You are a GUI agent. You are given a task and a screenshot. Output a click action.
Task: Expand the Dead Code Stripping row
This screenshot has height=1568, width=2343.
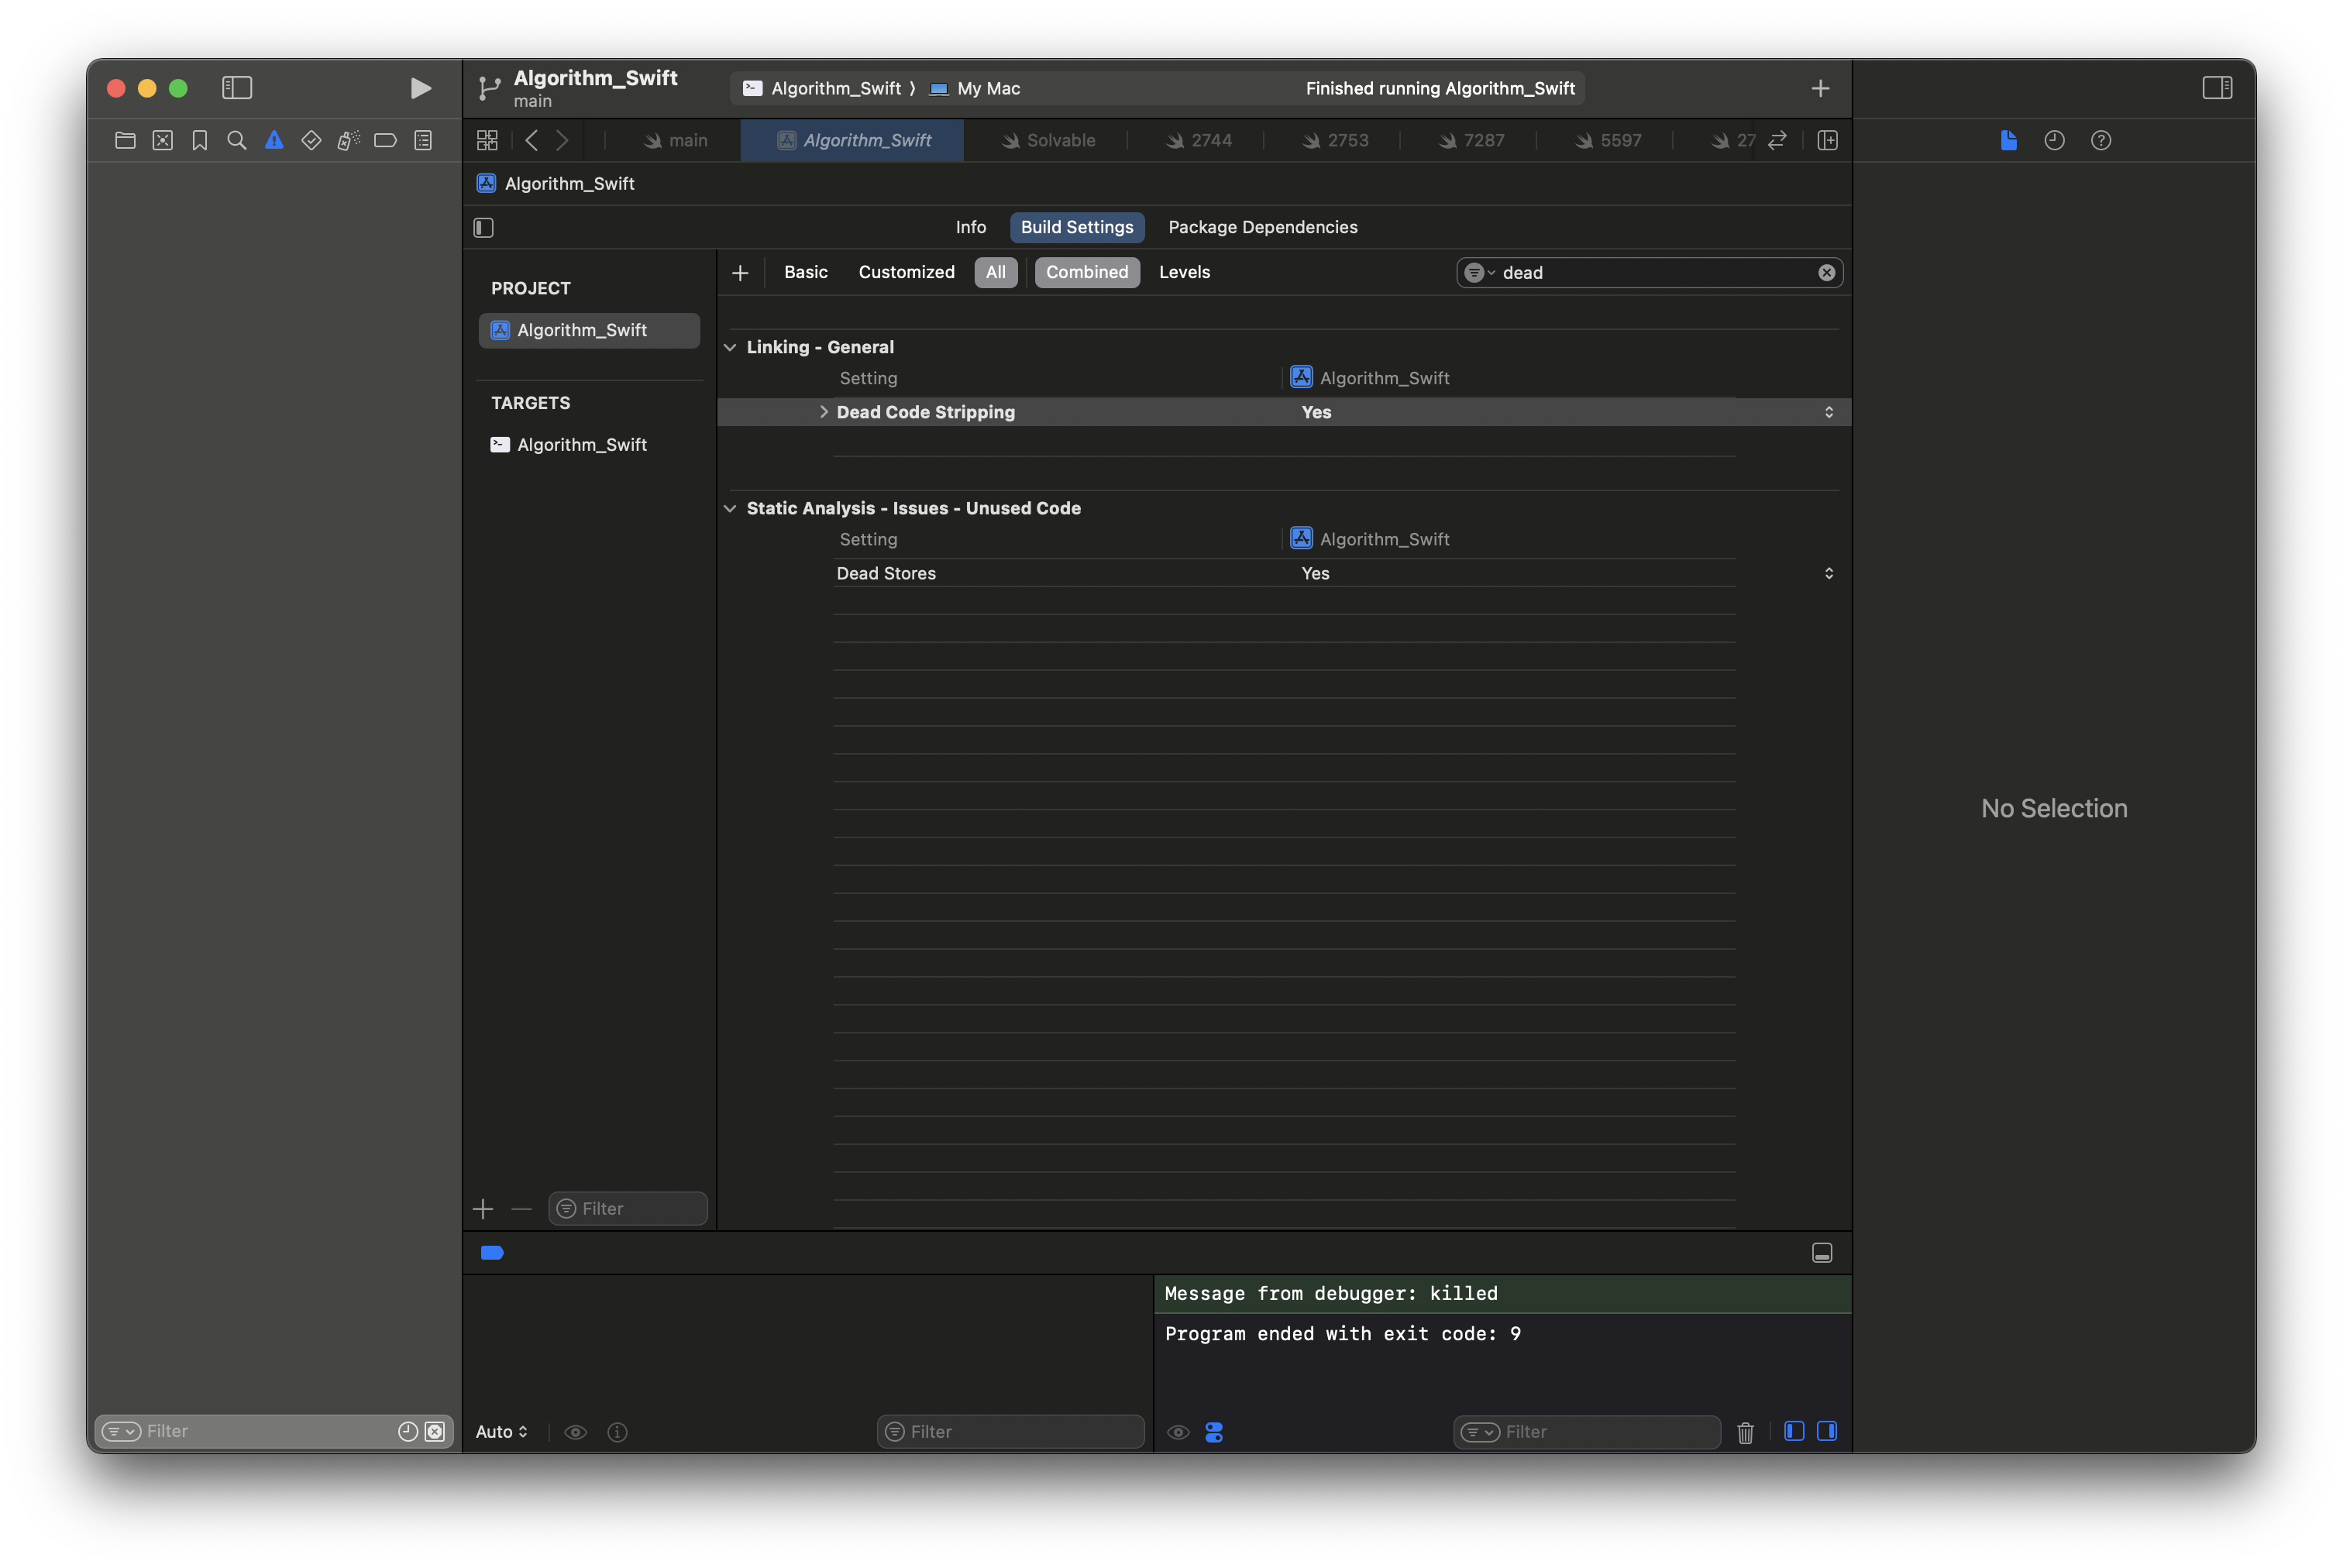click(823, 412)
